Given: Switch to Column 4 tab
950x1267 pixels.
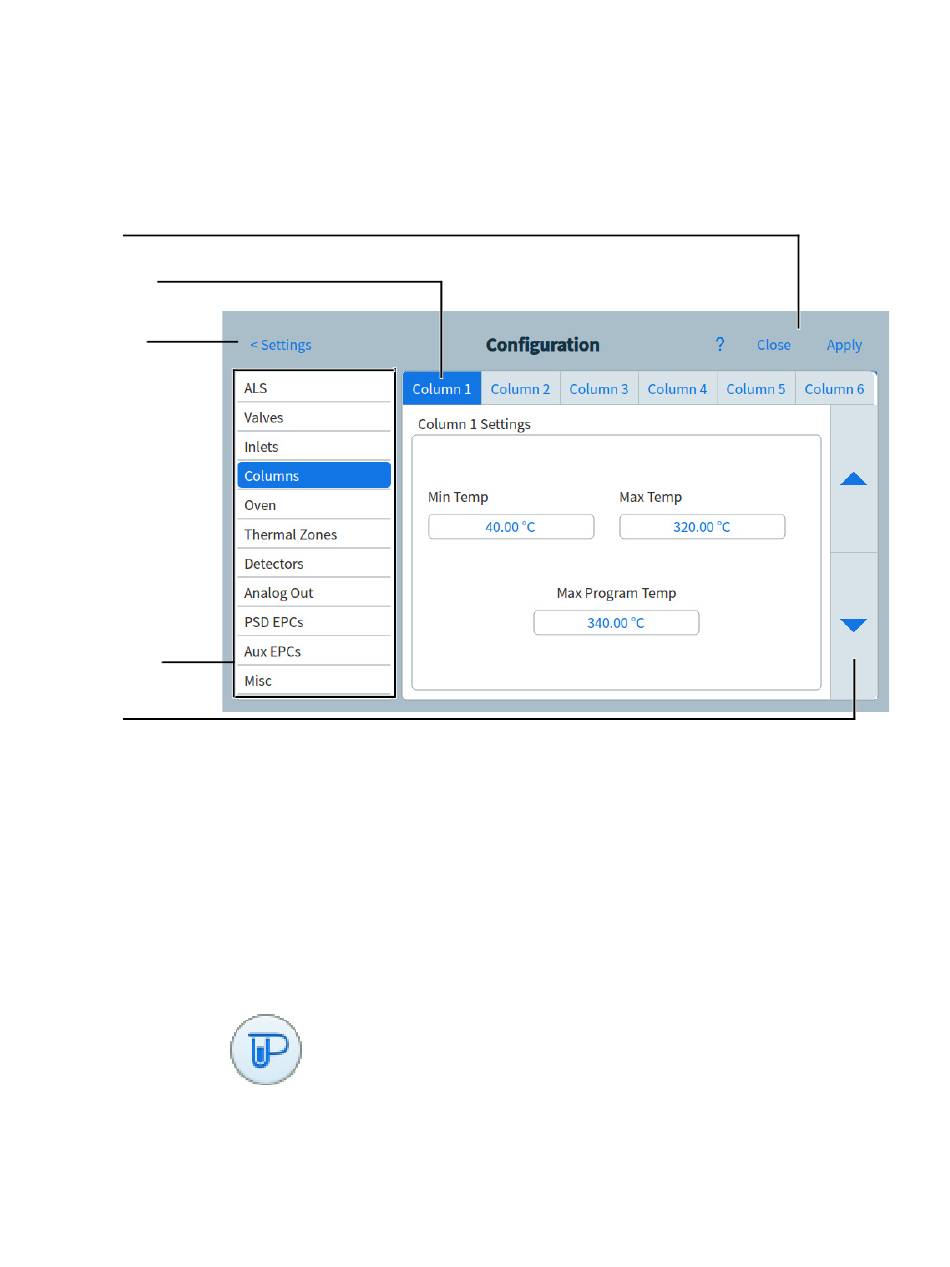Looking at the screenshot, I should pyautogui.click(x=677, y=389).
